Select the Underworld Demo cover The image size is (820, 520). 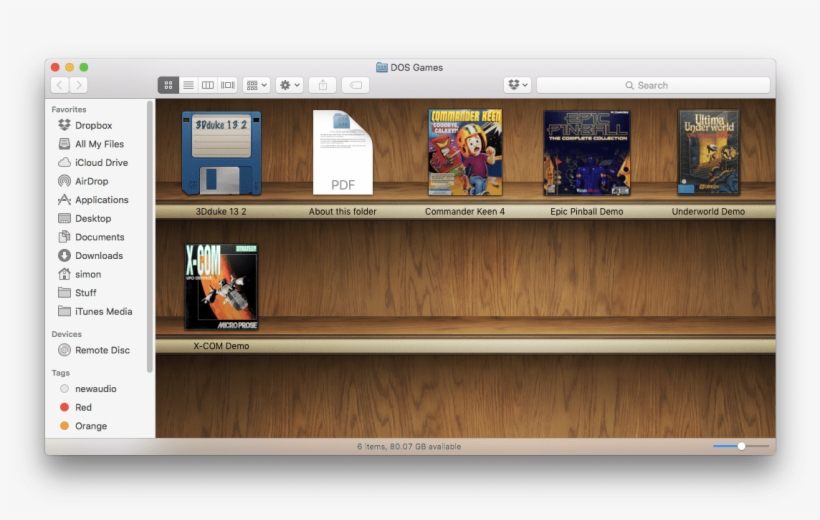tap(709, 152)
